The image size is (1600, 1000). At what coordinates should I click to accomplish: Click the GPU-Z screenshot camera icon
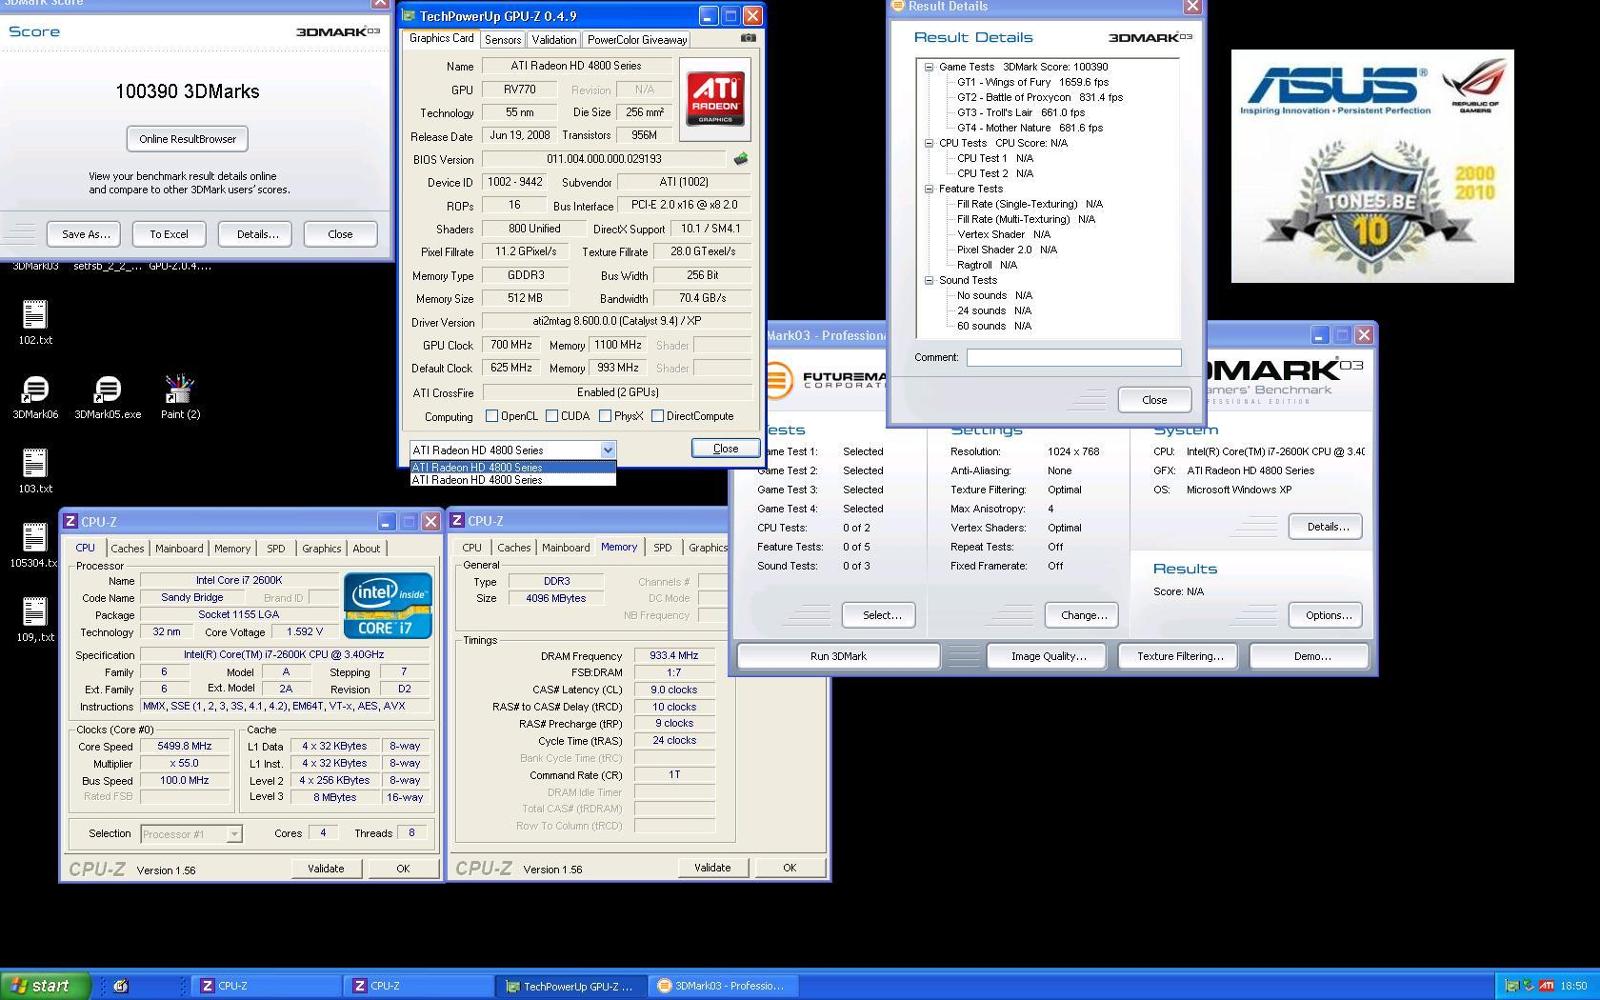click(x=748, y=39)
